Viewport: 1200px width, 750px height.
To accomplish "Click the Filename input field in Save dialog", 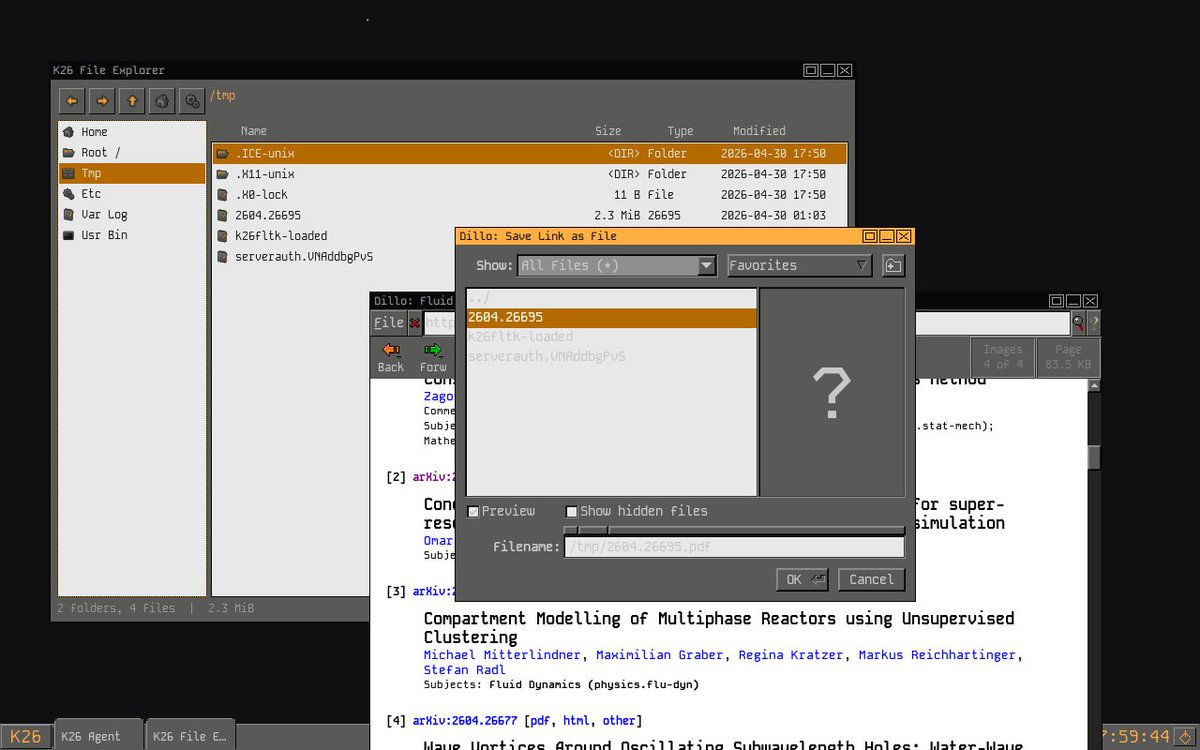I will click(x=734, y=547).
